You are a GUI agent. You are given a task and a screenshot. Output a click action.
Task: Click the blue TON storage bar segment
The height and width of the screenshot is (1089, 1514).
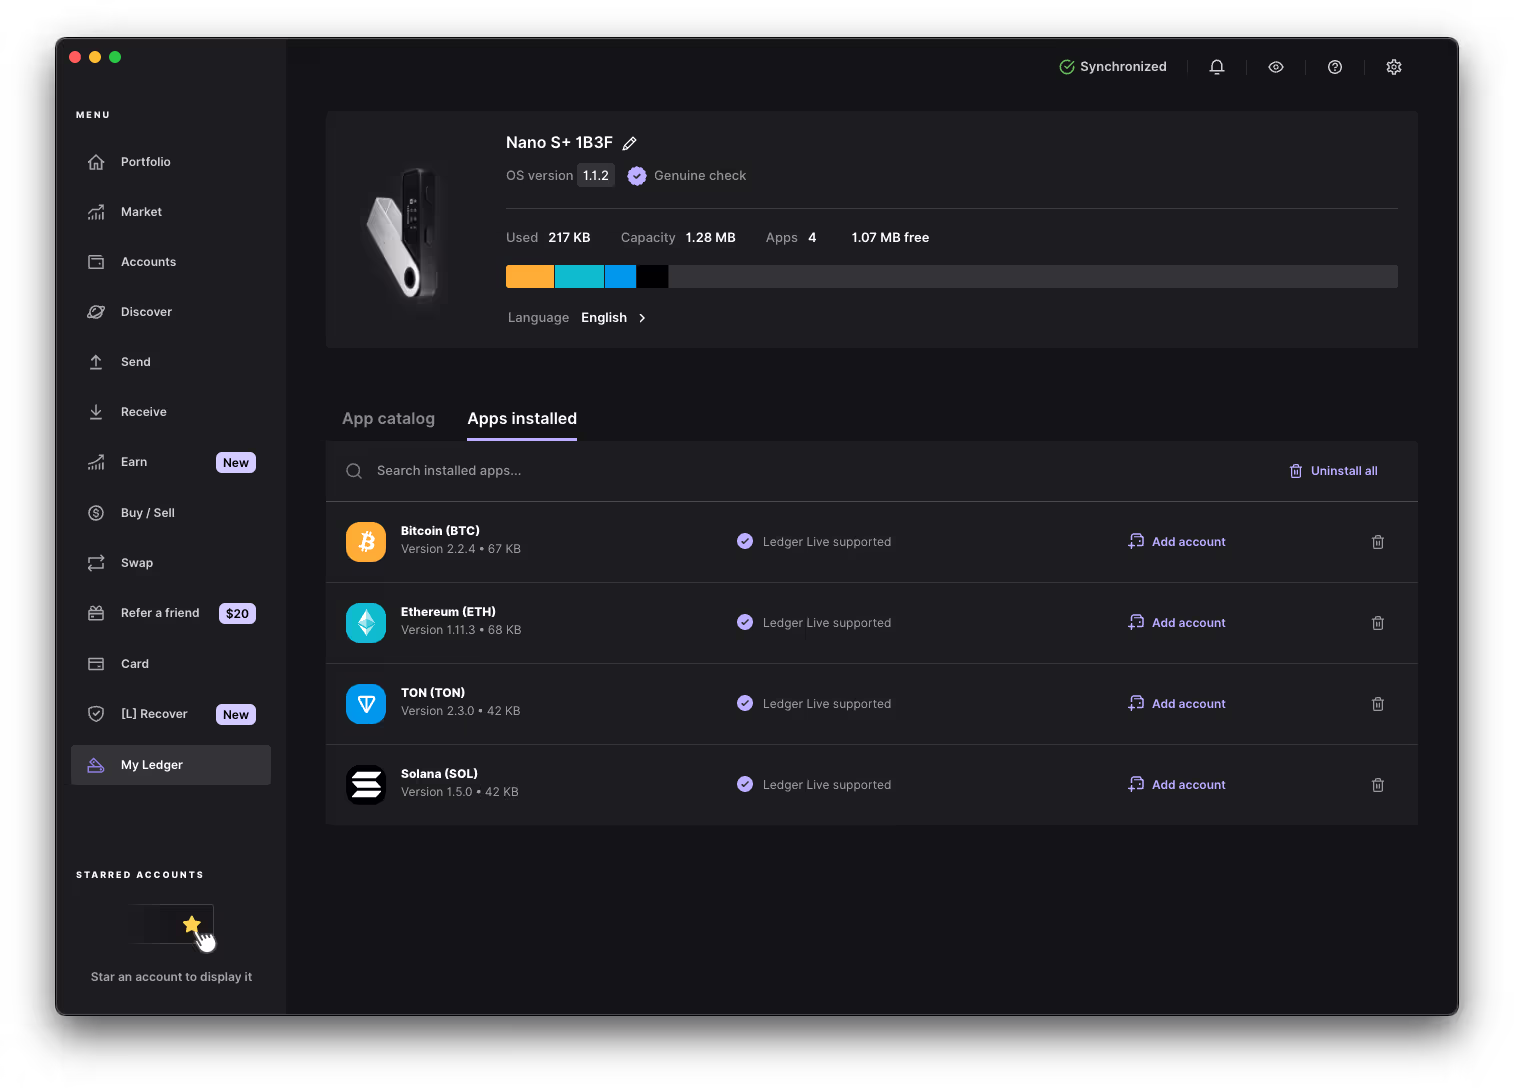pos(620,277)
